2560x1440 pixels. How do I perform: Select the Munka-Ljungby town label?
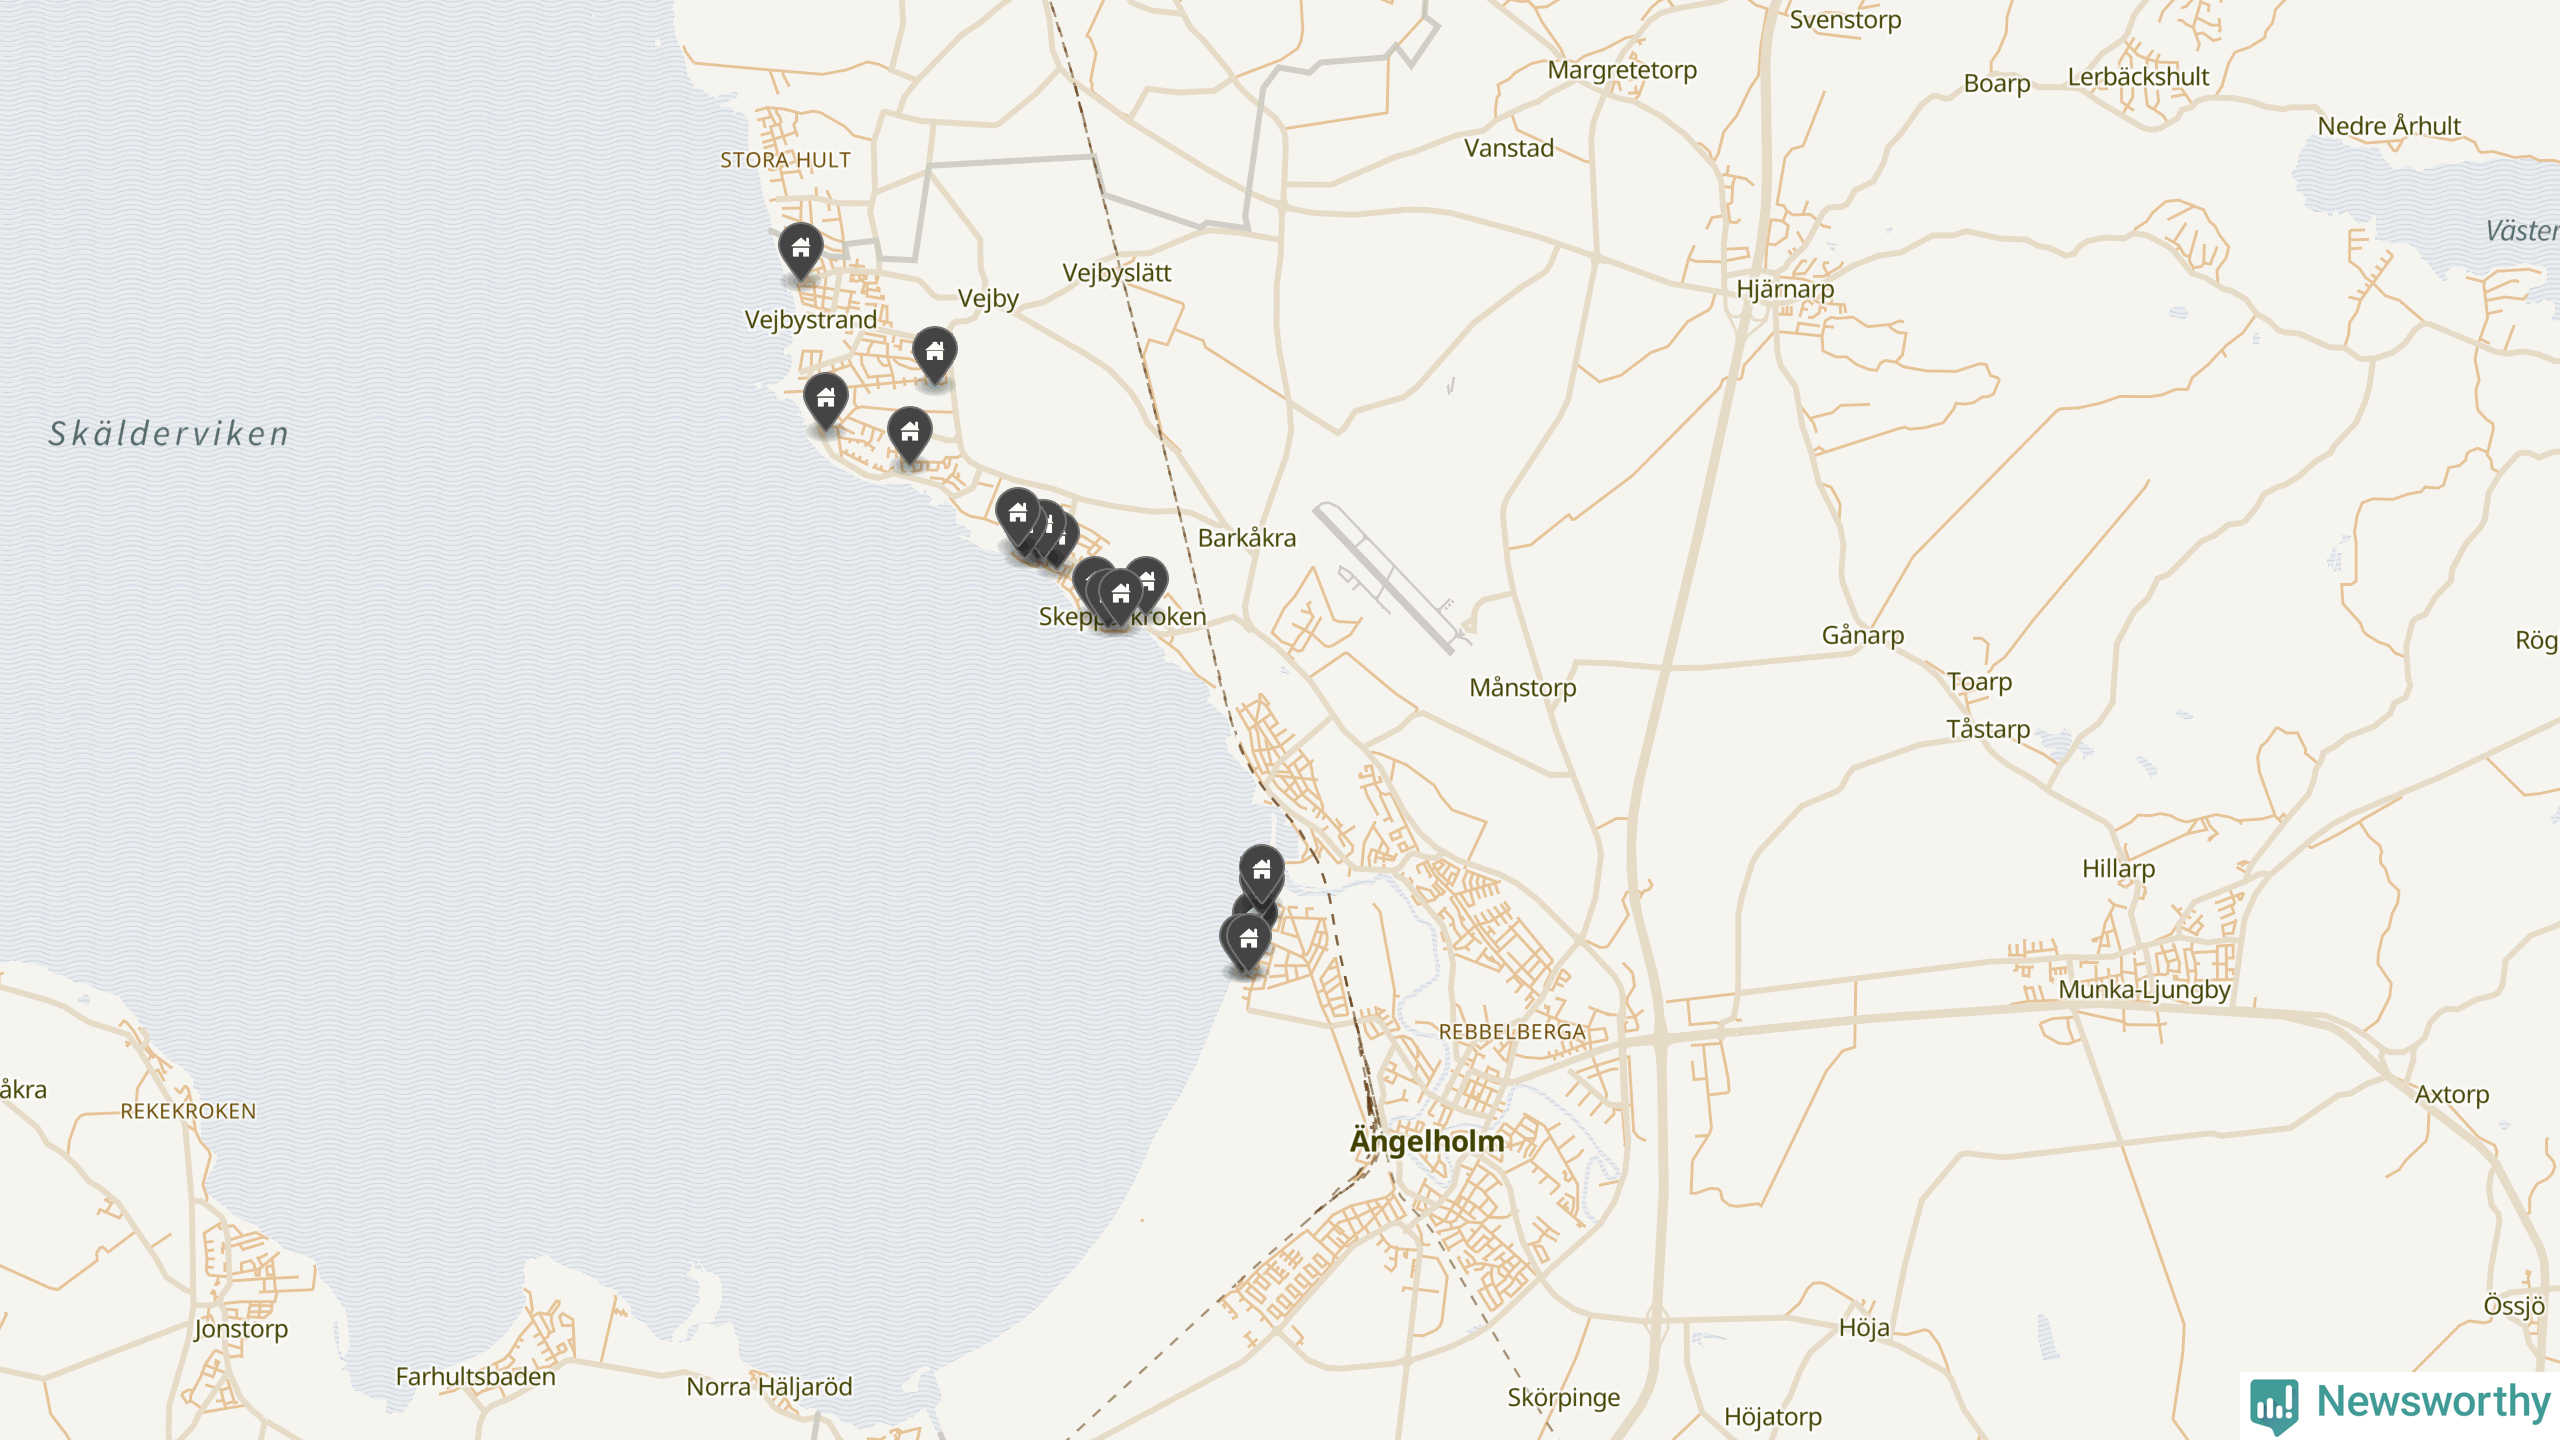(2144, 990)
